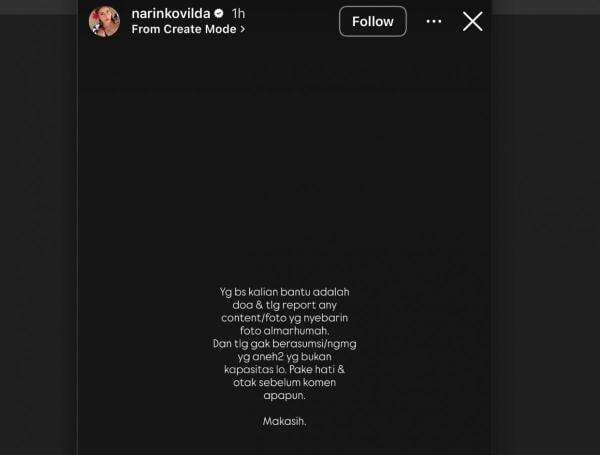600x455 pixels.
Task: Click the 1h story timestamp
Action: (x=238, y=14)
